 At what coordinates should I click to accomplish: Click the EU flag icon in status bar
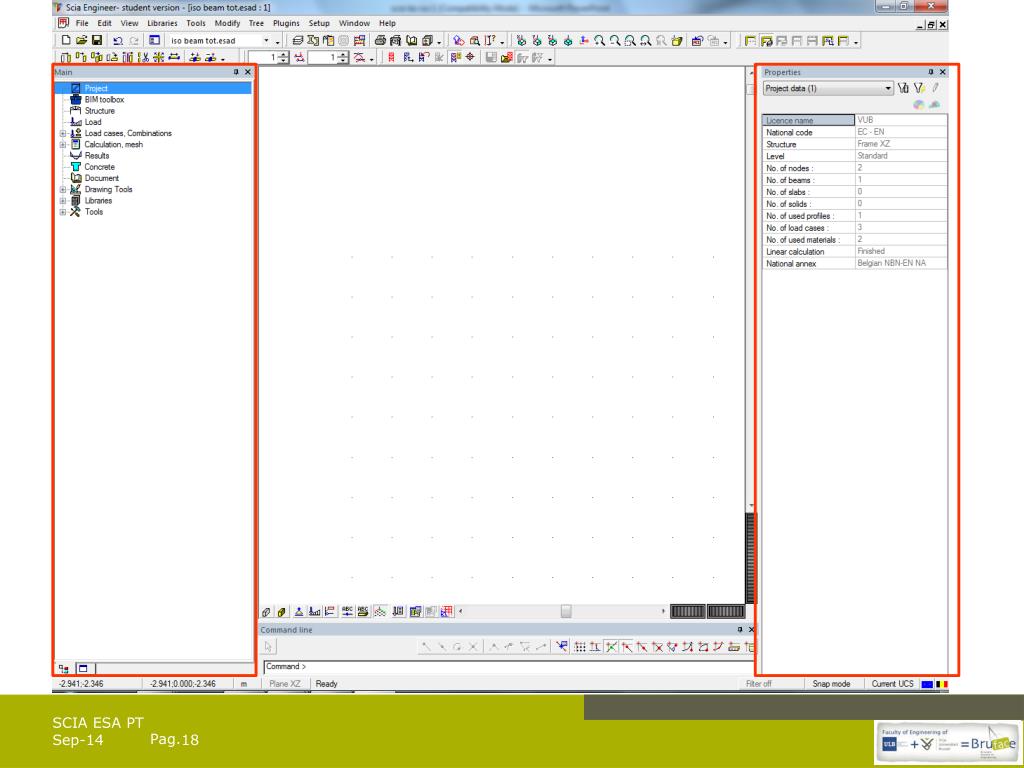927,684
